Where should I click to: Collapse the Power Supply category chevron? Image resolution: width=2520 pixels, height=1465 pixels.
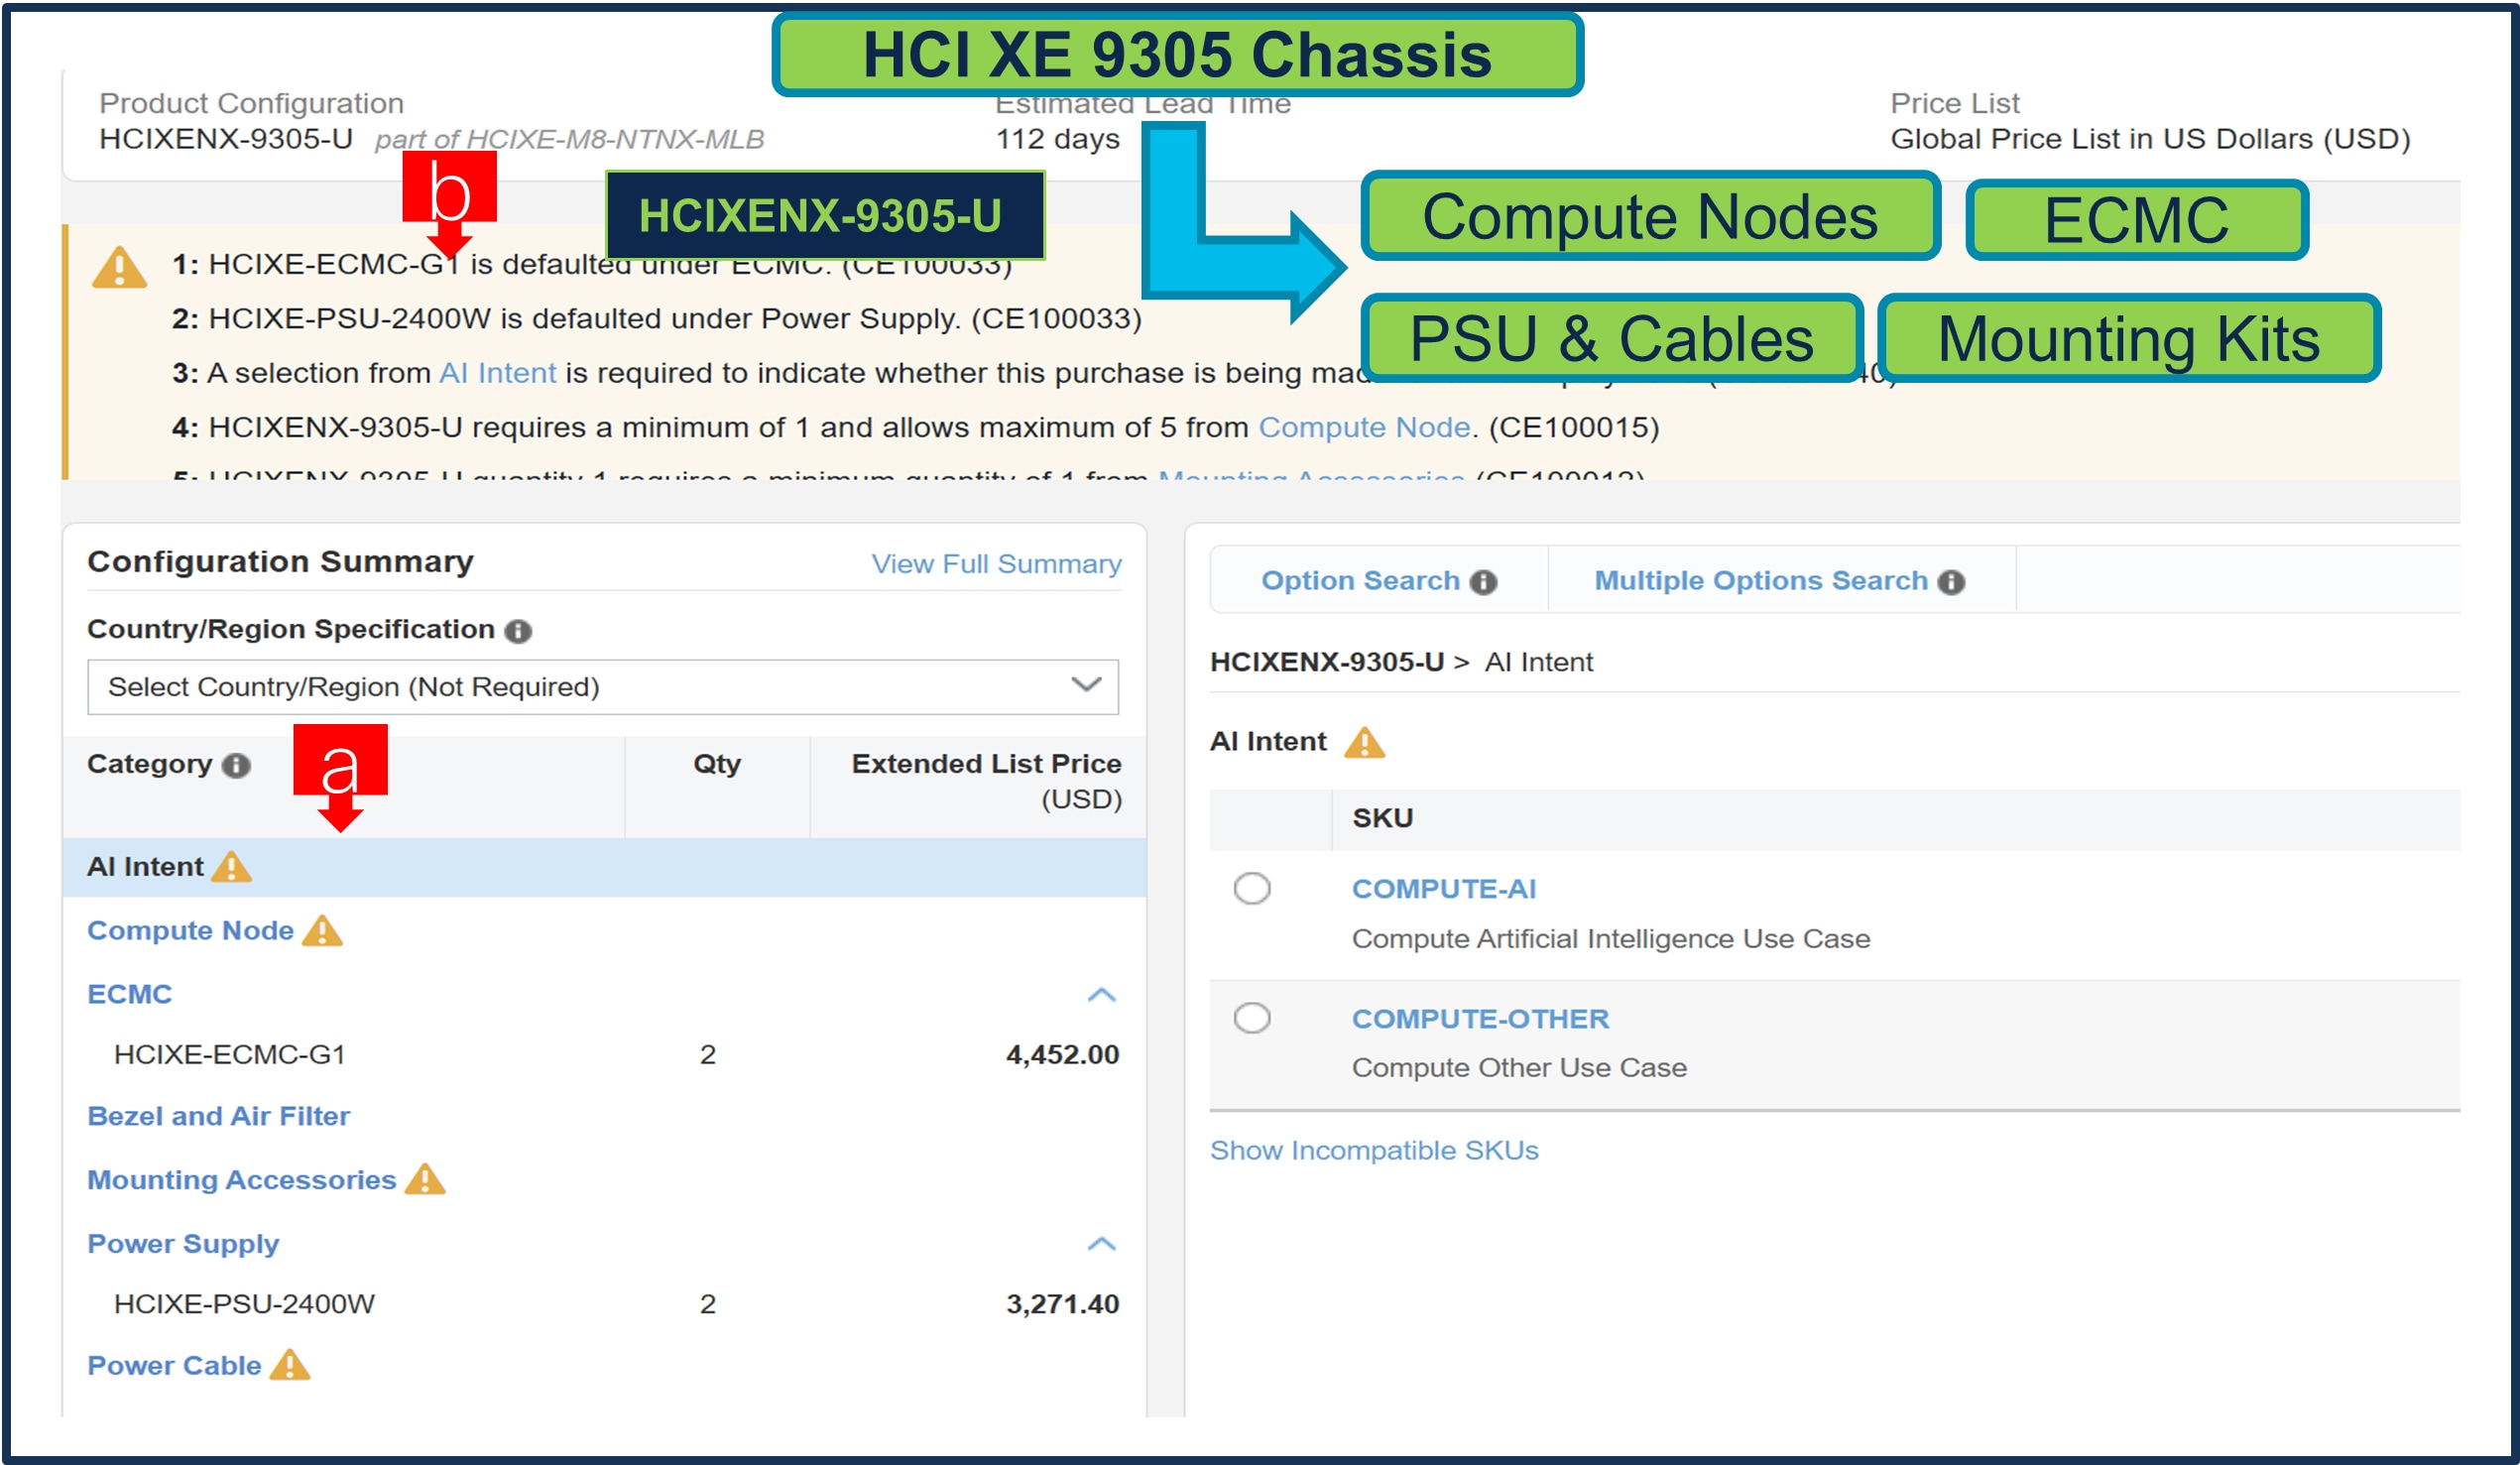point(1101,1245)
